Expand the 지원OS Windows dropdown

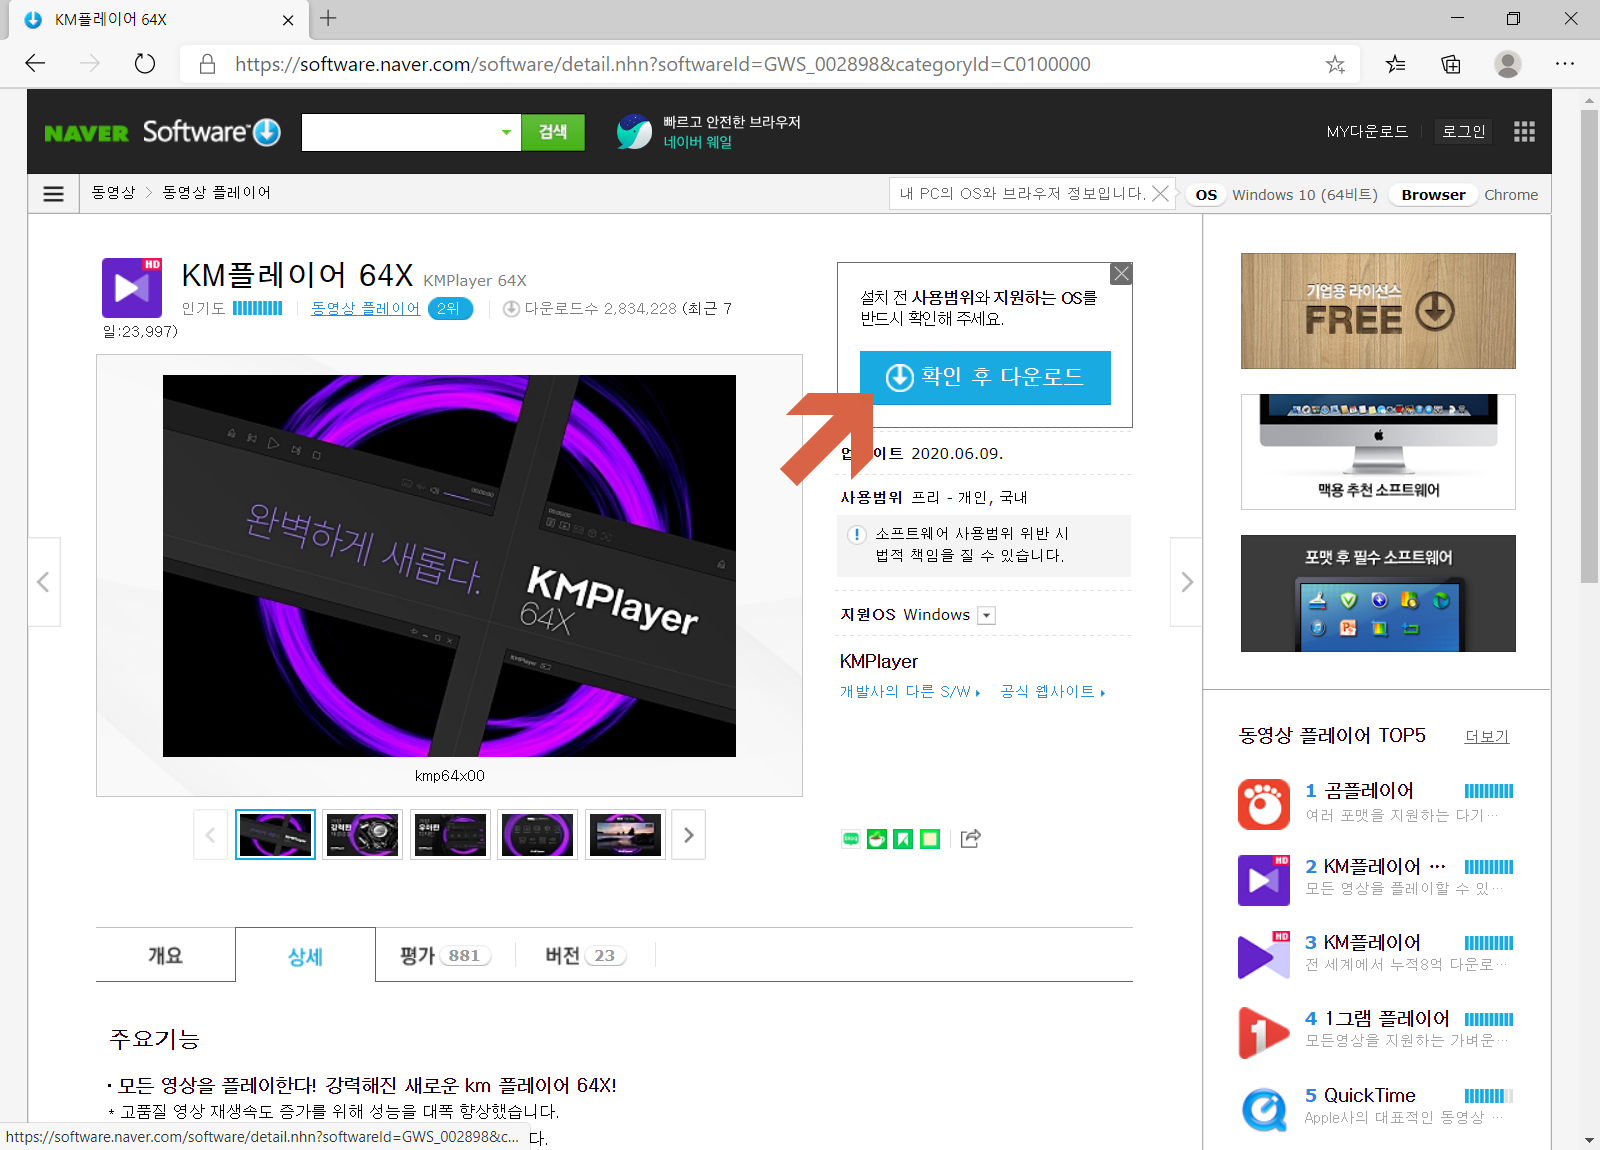[x=986, y=615]
